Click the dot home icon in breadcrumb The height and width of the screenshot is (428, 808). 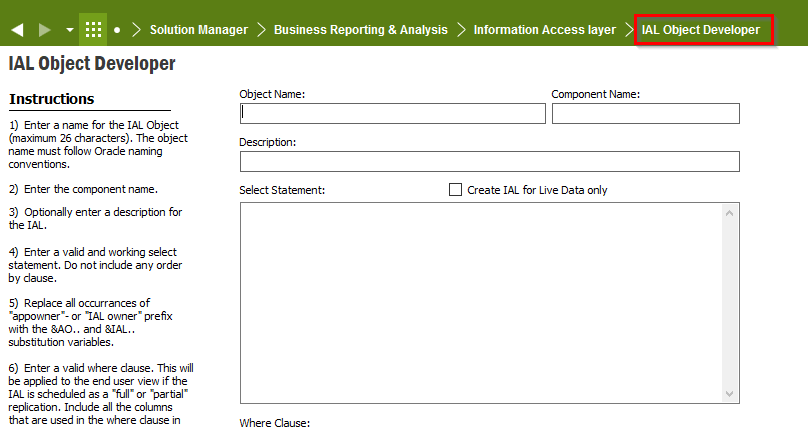117,30
